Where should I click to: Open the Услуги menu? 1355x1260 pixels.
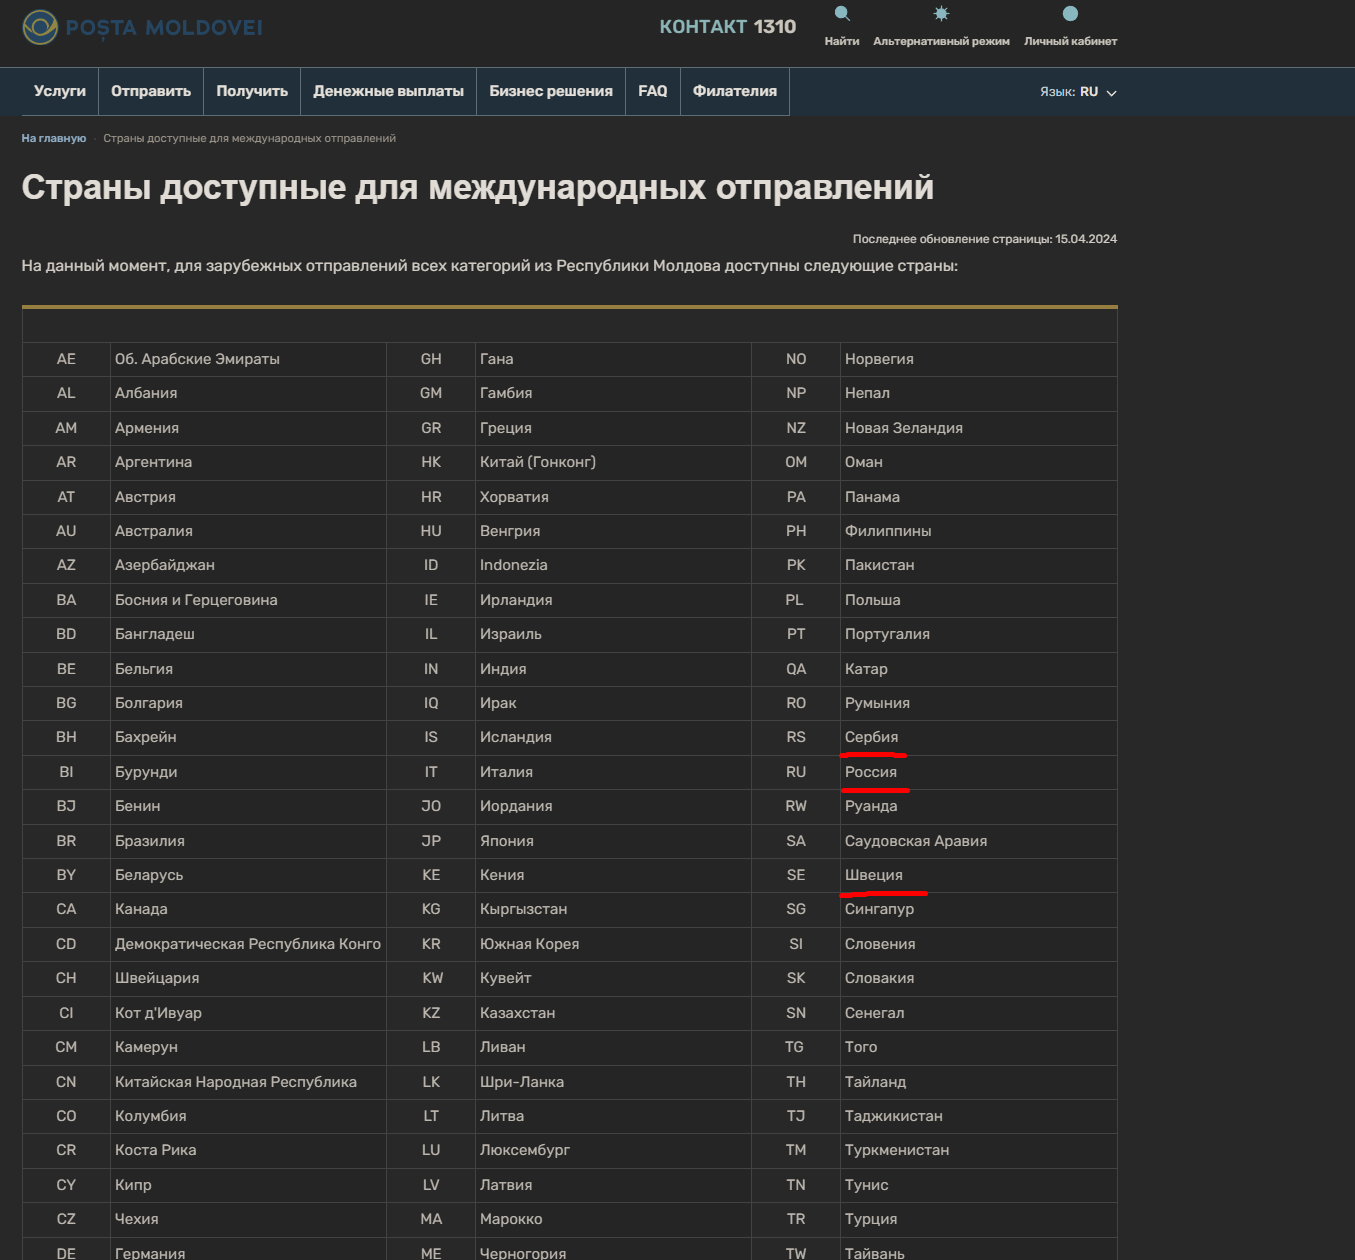[60, 91]
